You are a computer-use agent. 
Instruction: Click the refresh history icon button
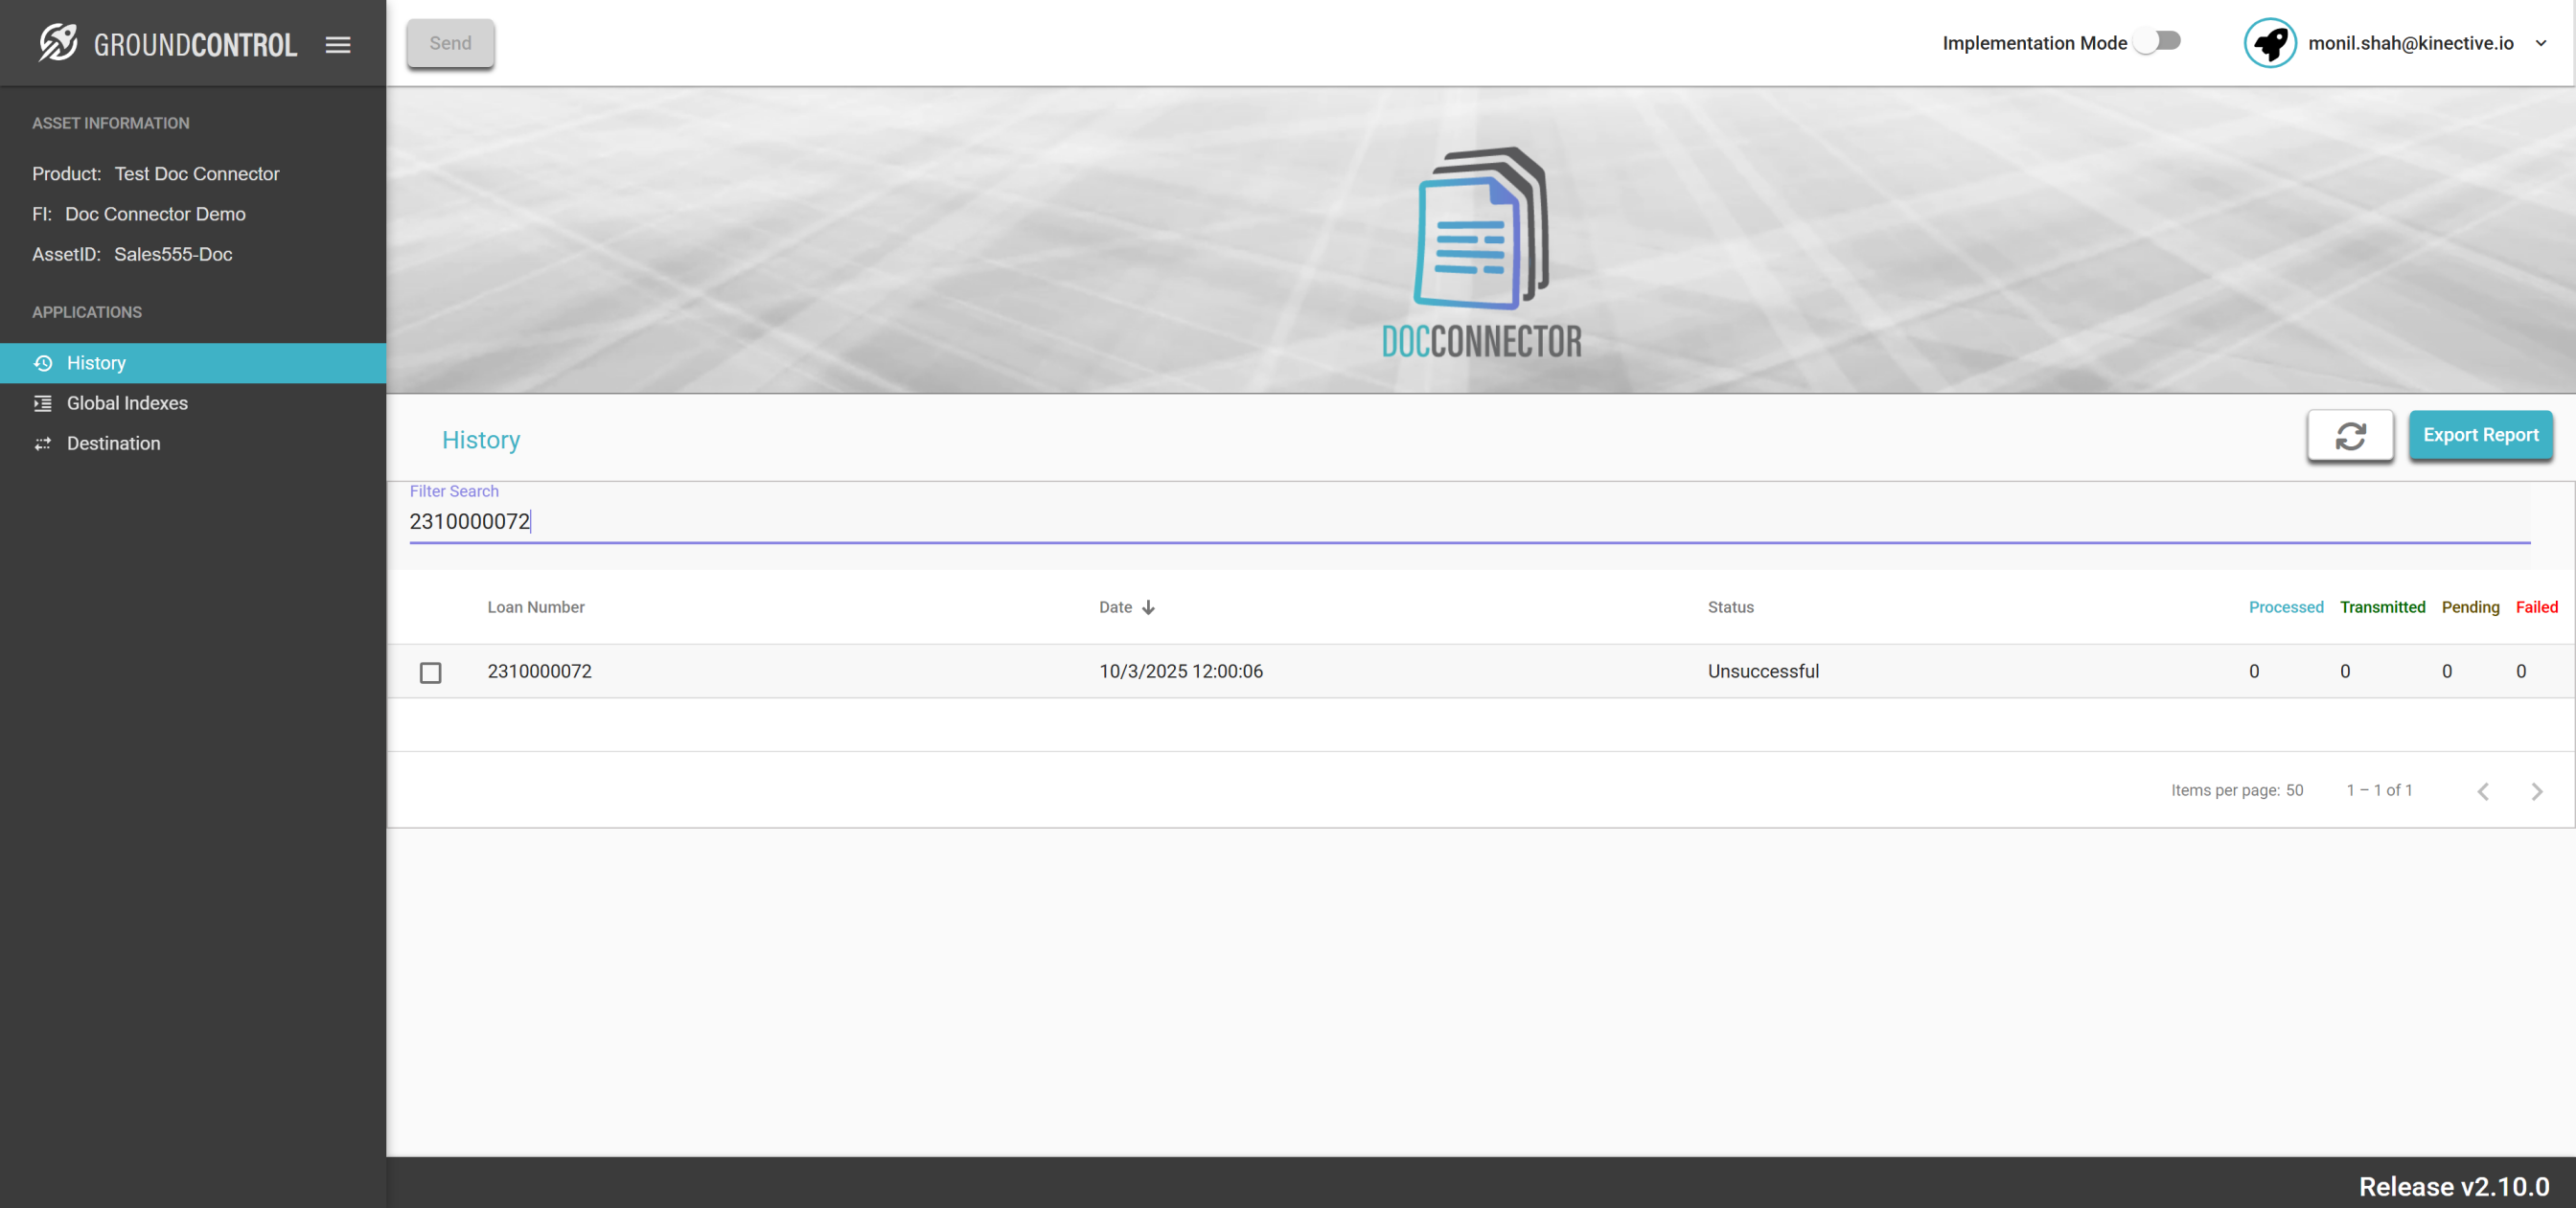[2349, 435]
